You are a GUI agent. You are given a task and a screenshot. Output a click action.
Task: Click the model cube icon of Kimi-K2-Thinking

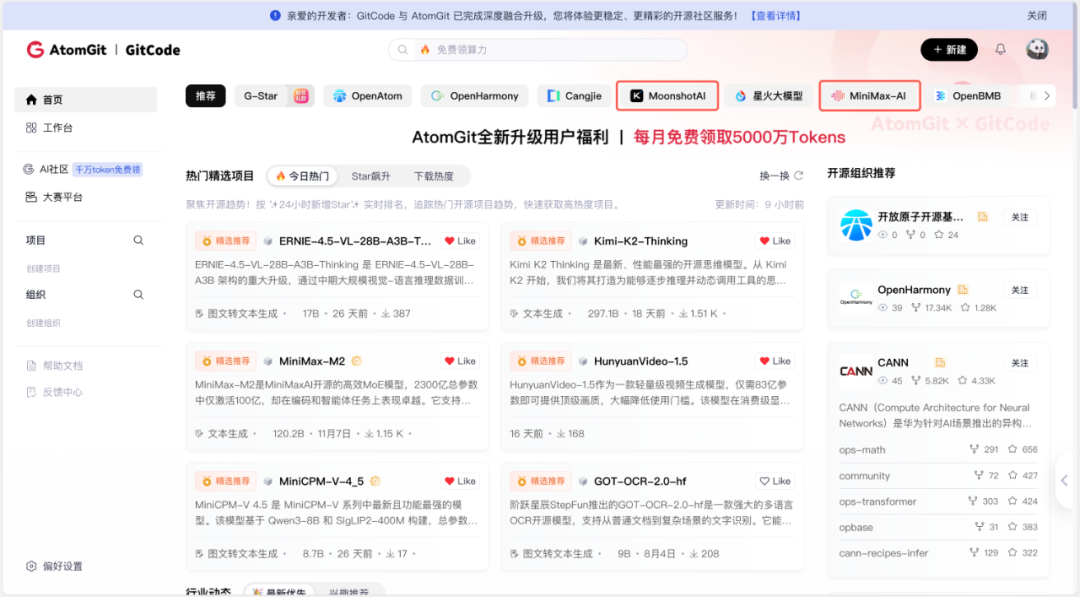(x=583, y=241)
